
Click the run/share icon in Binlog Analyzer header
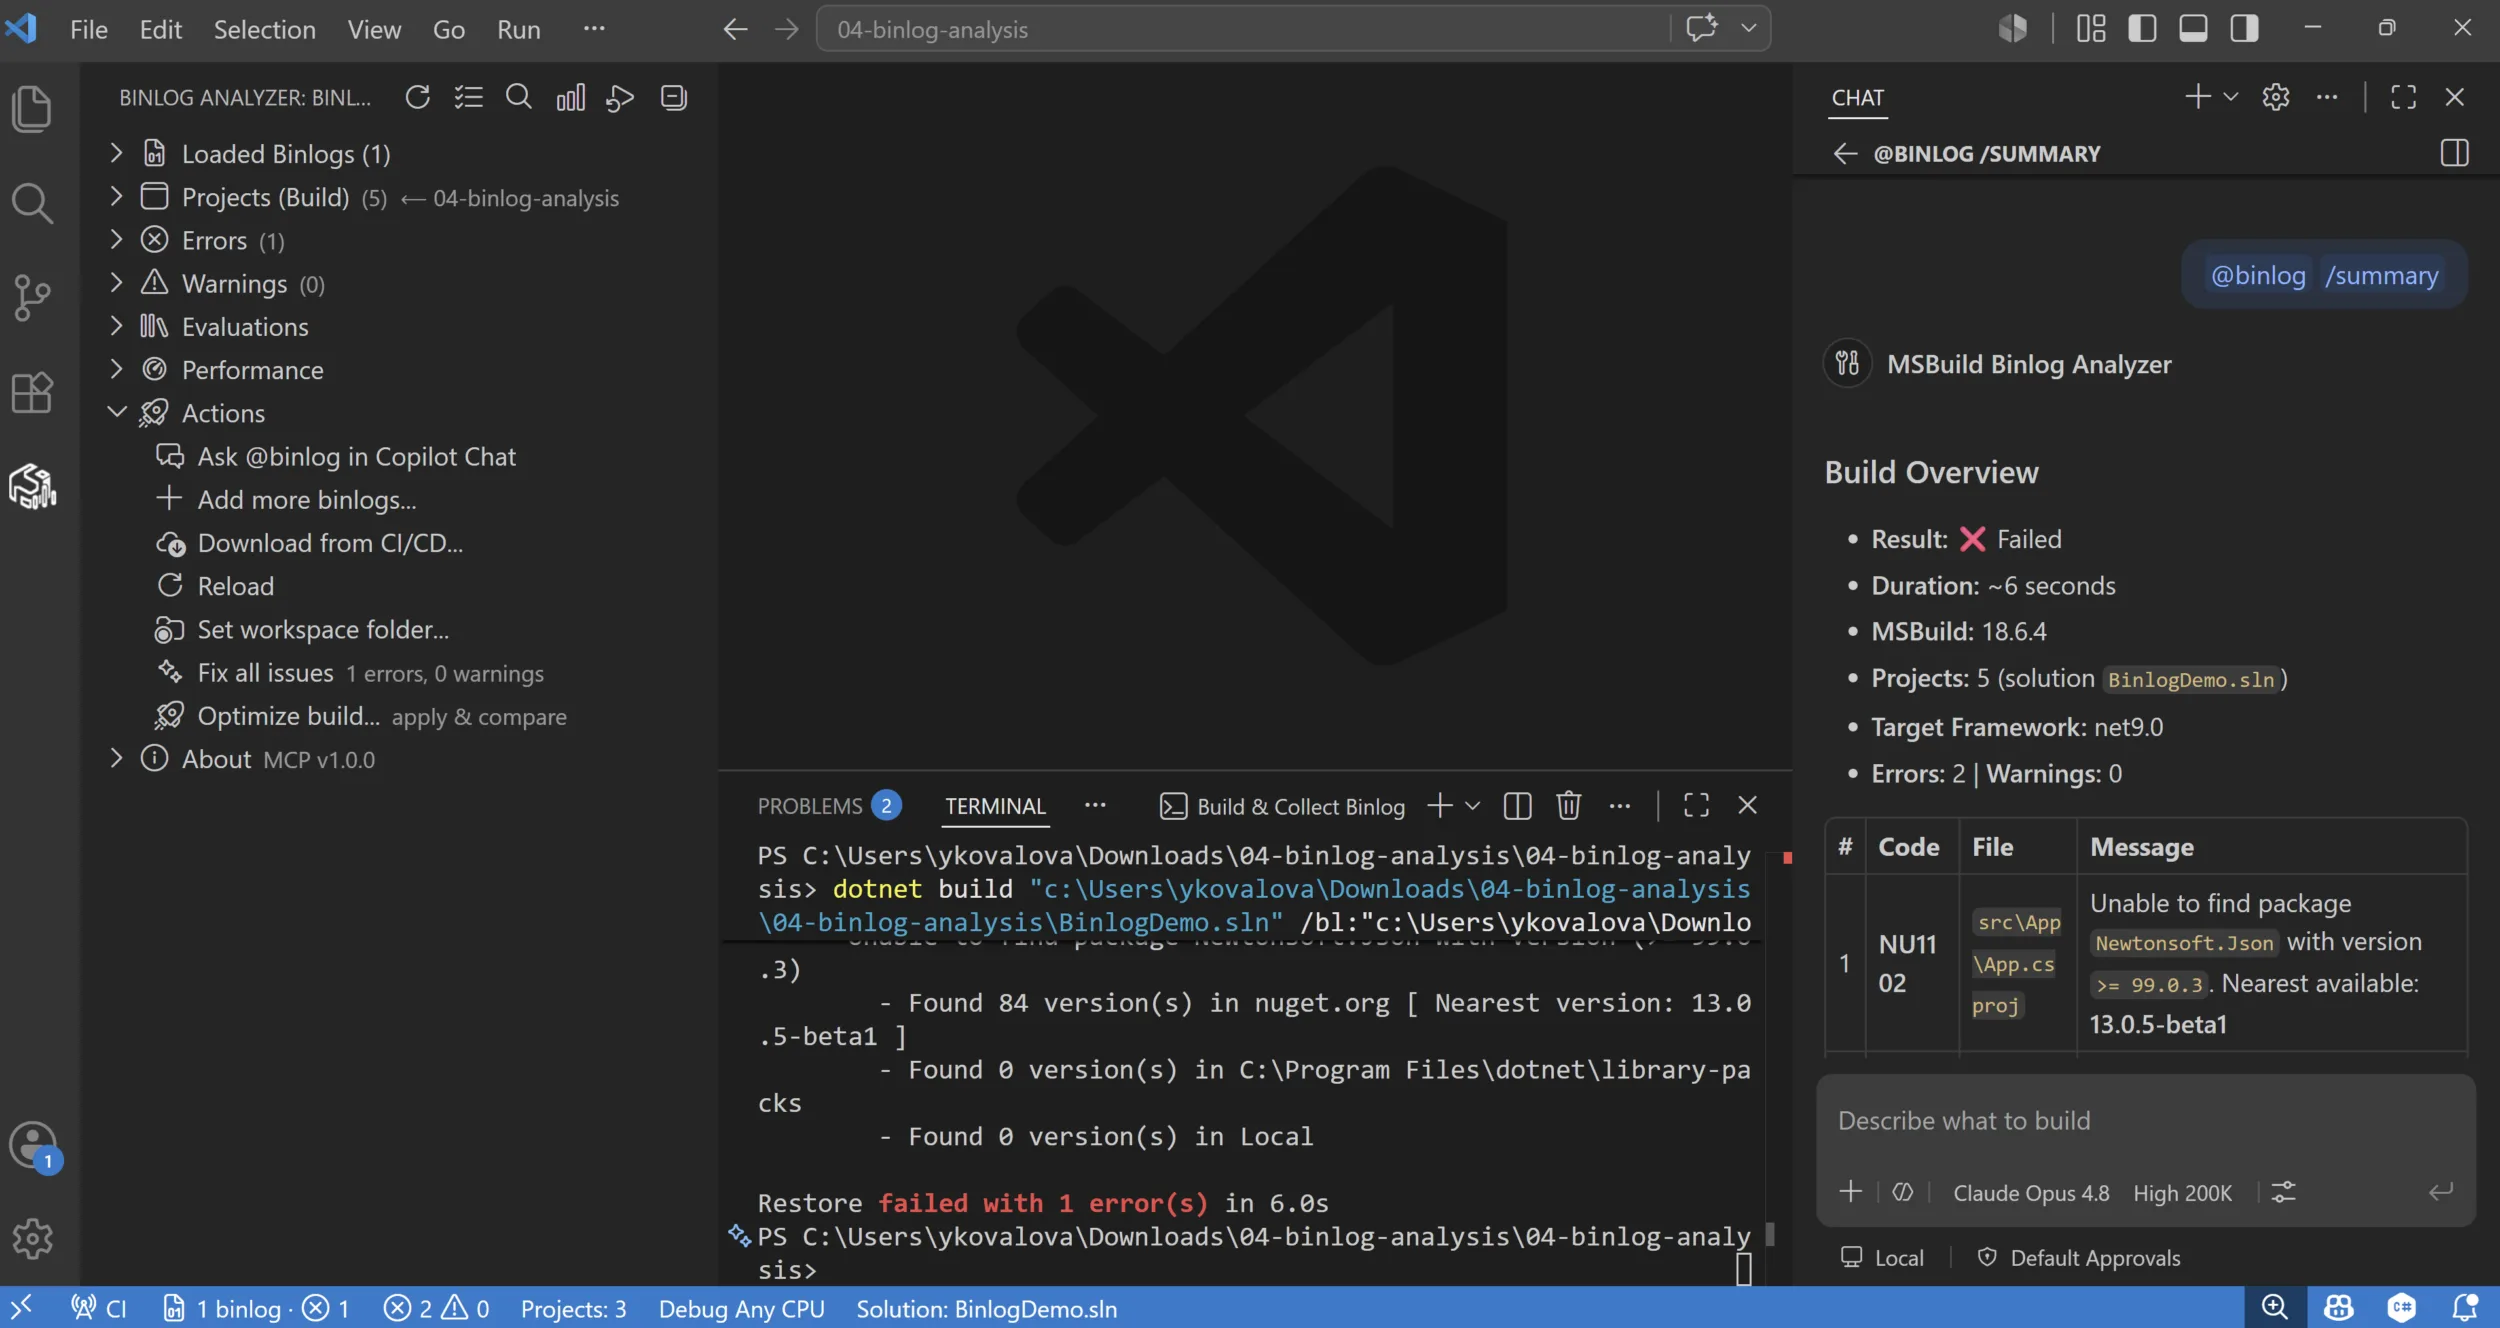click(x=620, y=97)
